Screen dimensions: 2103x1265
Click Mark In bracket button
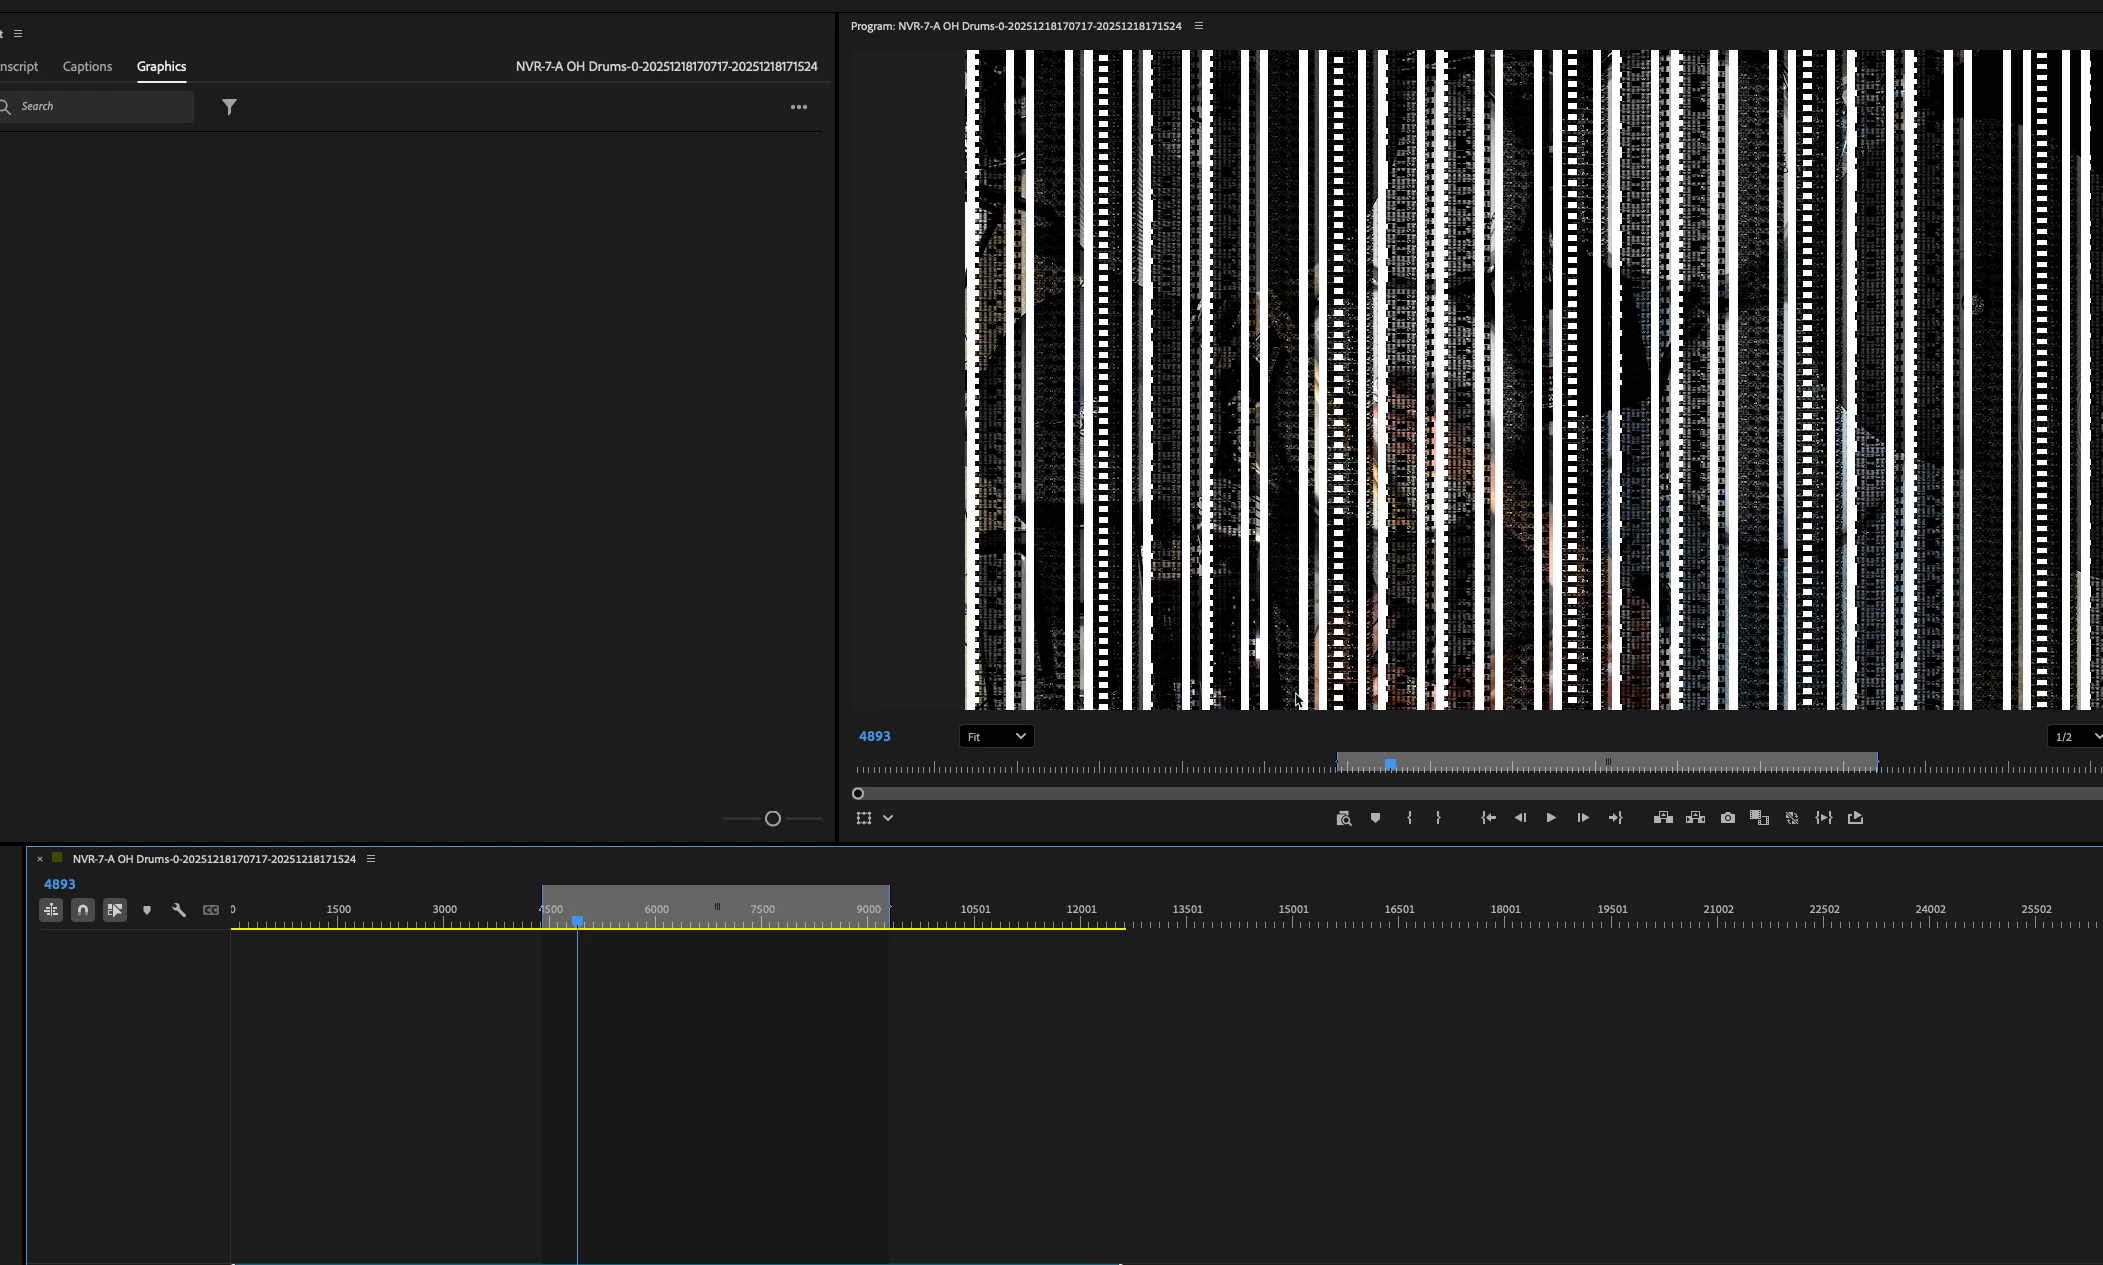(x=1409, y=818)
